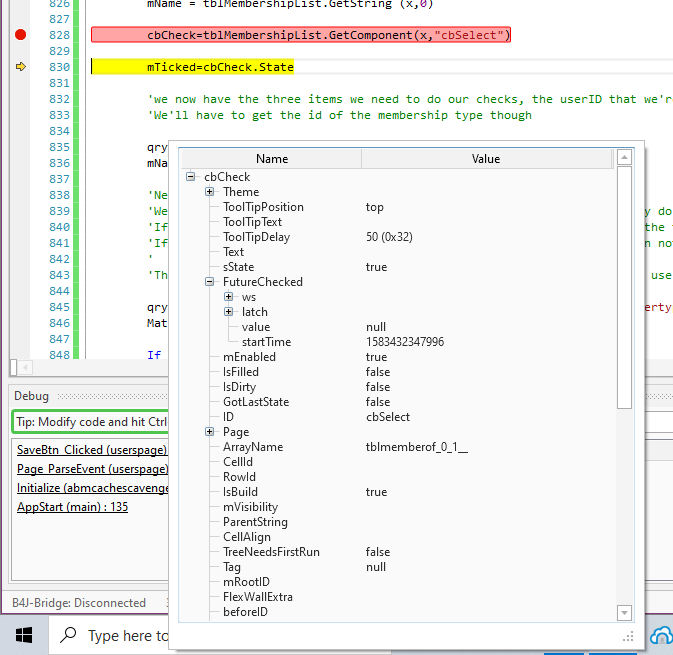Image resolution: width=673 pixels, height=655 pixels.
Task: Select the CellId row
Action: [x=397, y=462]
